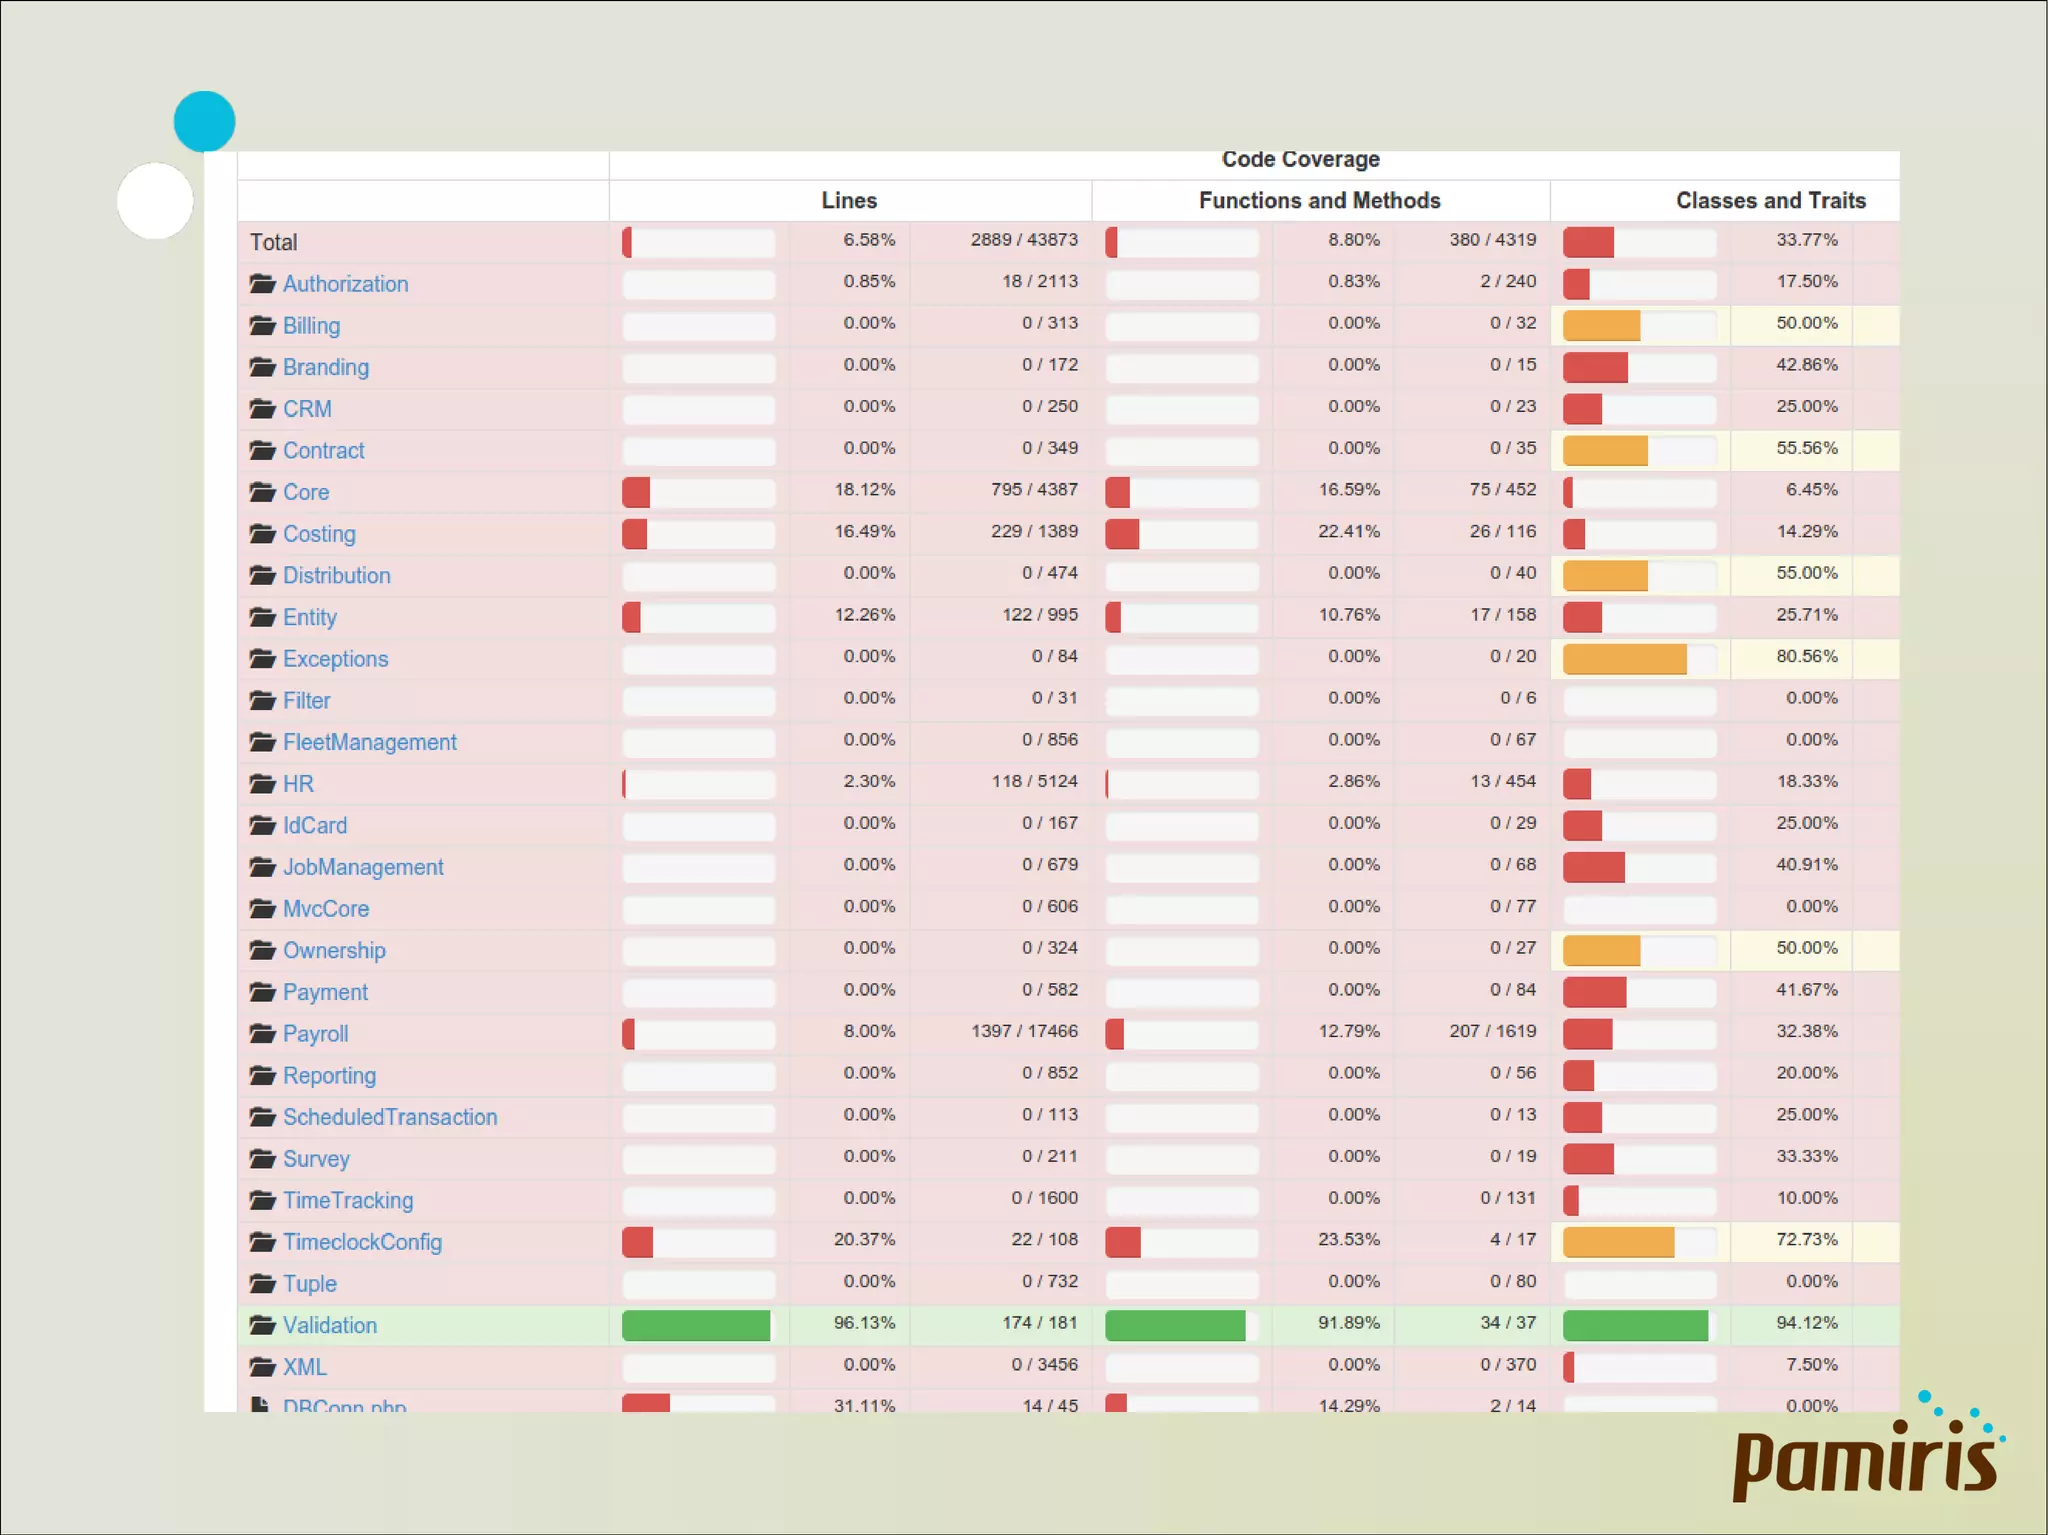
Task: Click the folder icon next to Billing
Action: point(262,326)
